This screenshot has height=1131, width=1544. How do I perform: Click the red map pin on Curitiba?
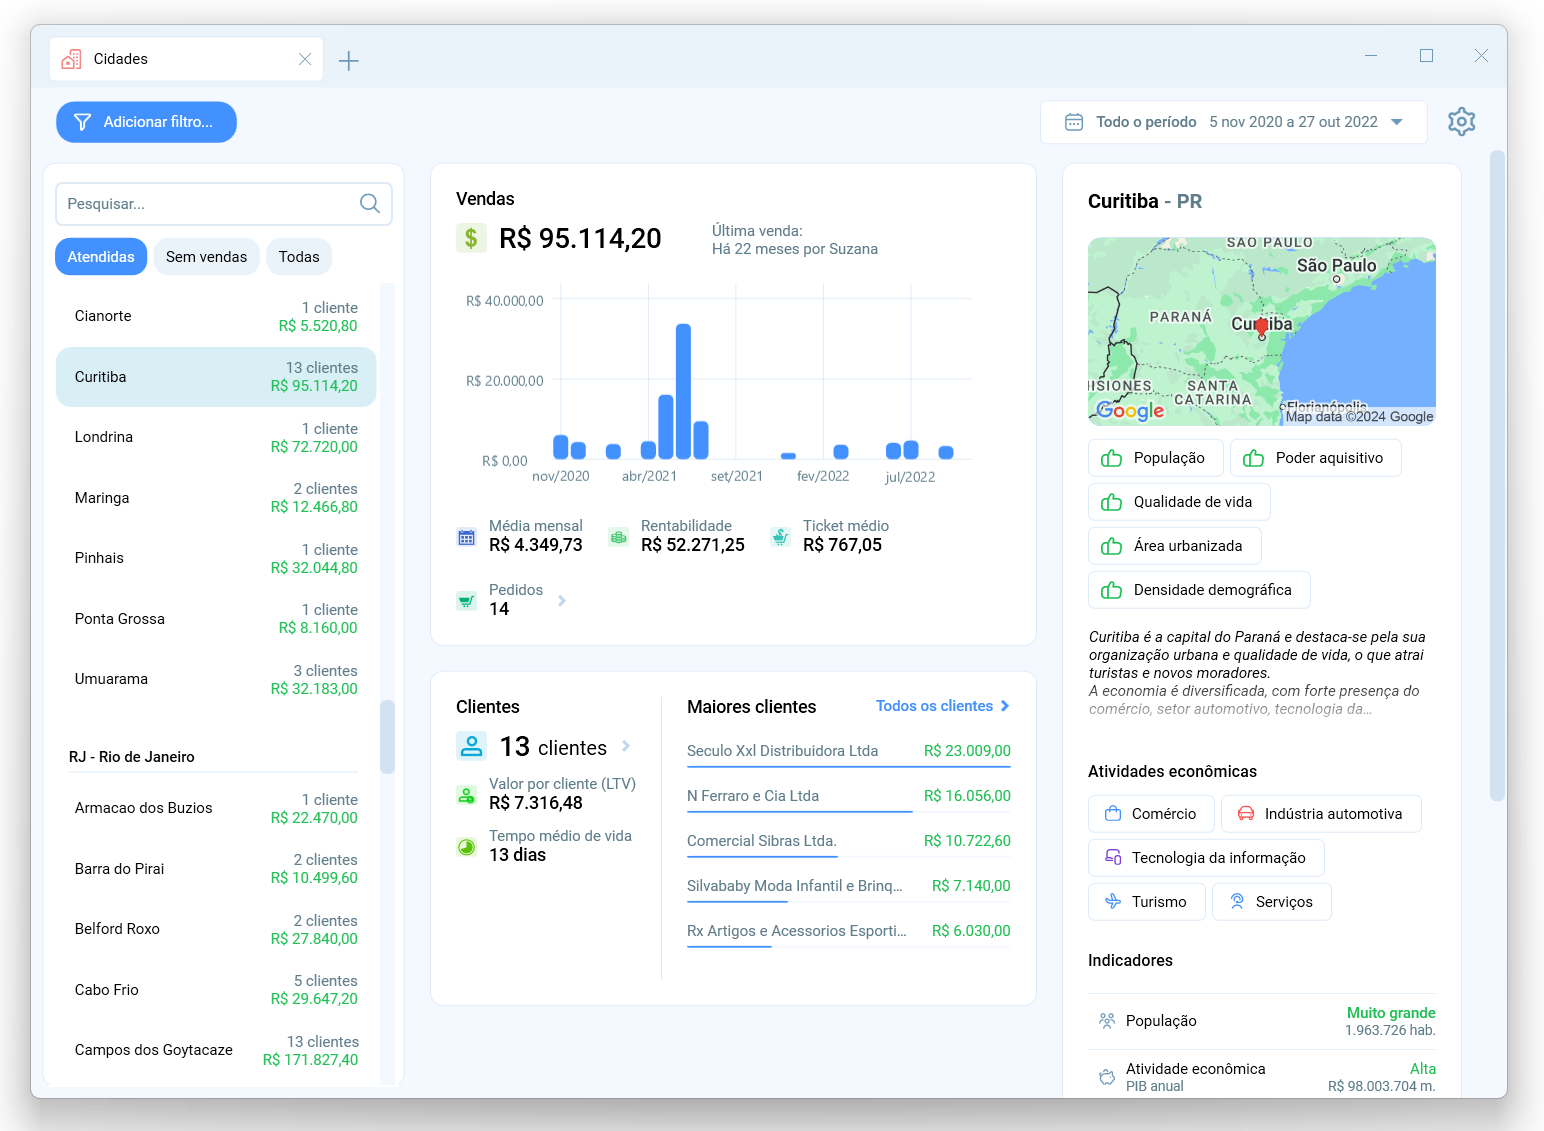[x=1262, y=328]
